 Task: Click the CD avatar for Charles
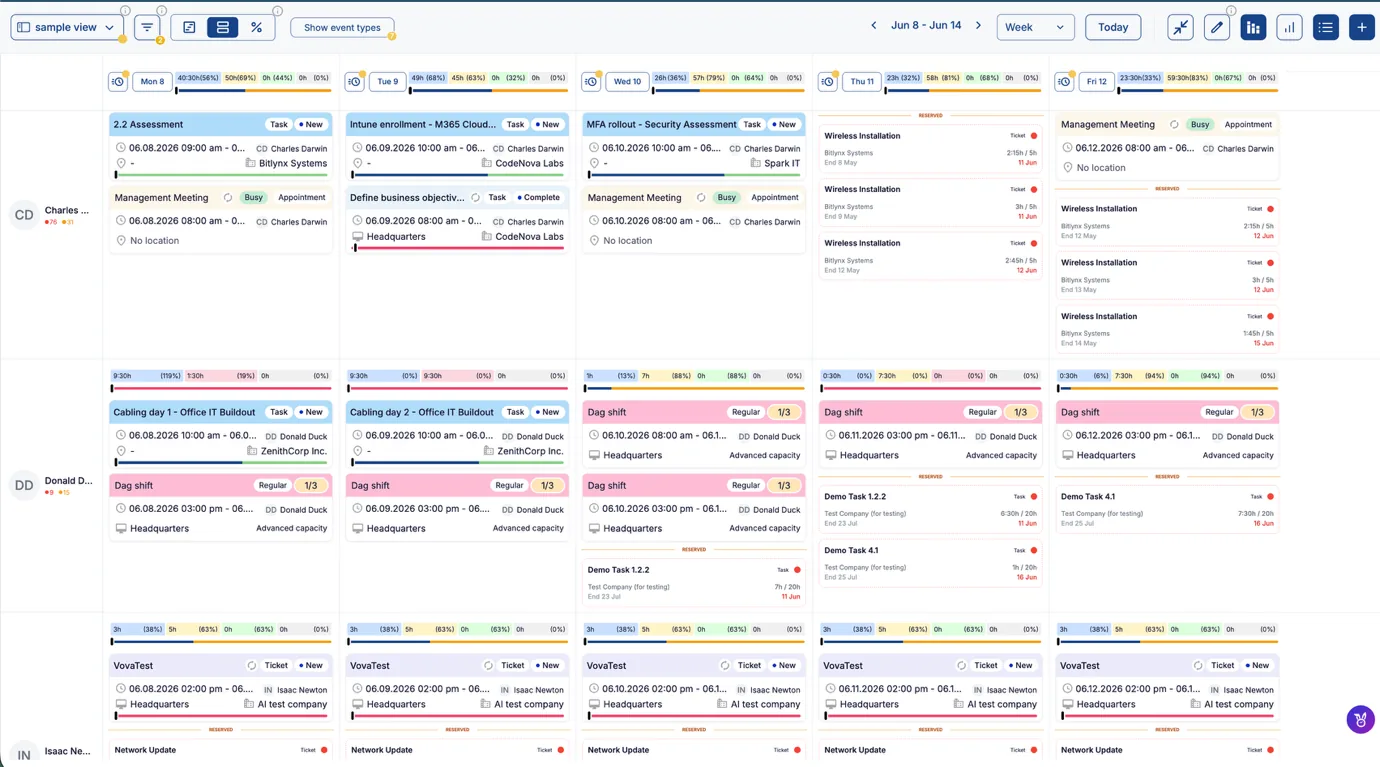pyautogui.click(x=24, y=215)
